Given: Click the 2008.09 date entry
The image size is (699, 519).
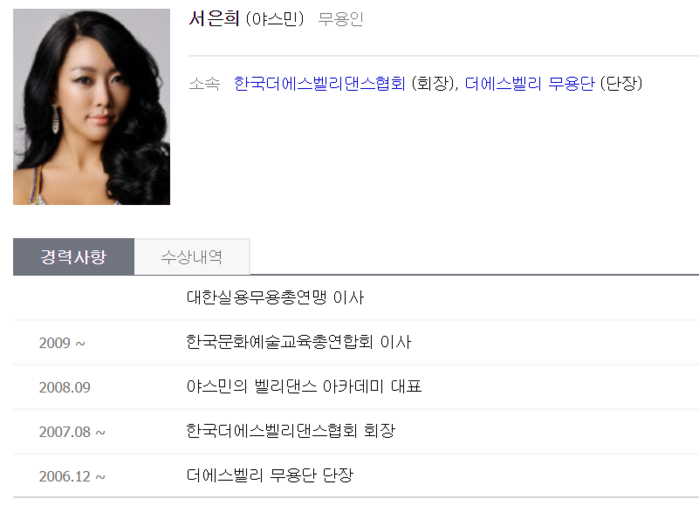Looking at the screenshot, I should 65,387.
